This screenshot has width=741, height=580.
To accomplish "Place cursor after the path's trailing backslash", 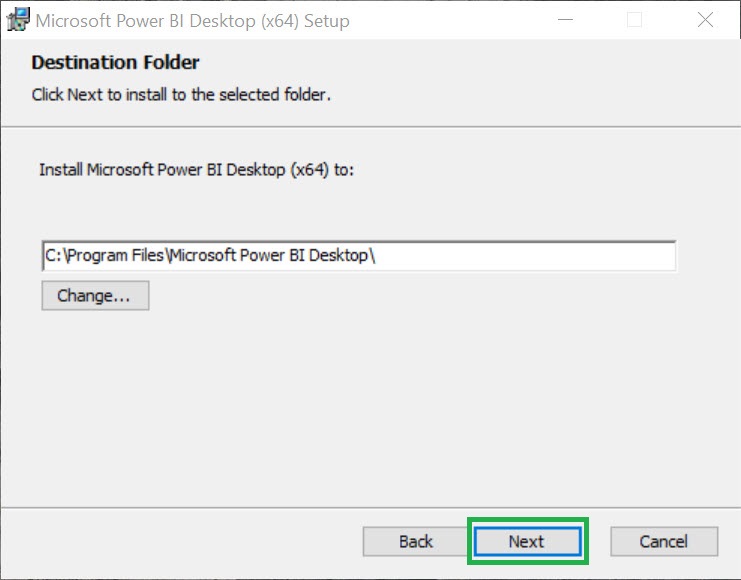I will (376, 256).
